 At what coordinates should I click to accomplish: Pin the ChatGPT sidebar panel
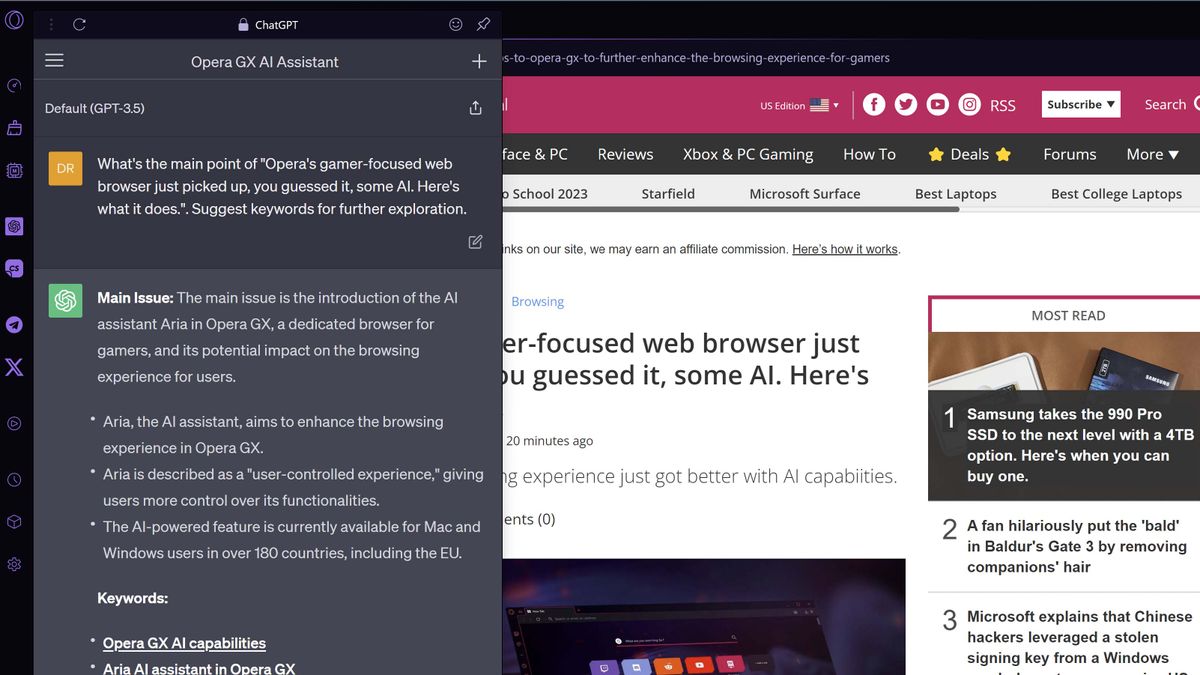coord(483,24)
